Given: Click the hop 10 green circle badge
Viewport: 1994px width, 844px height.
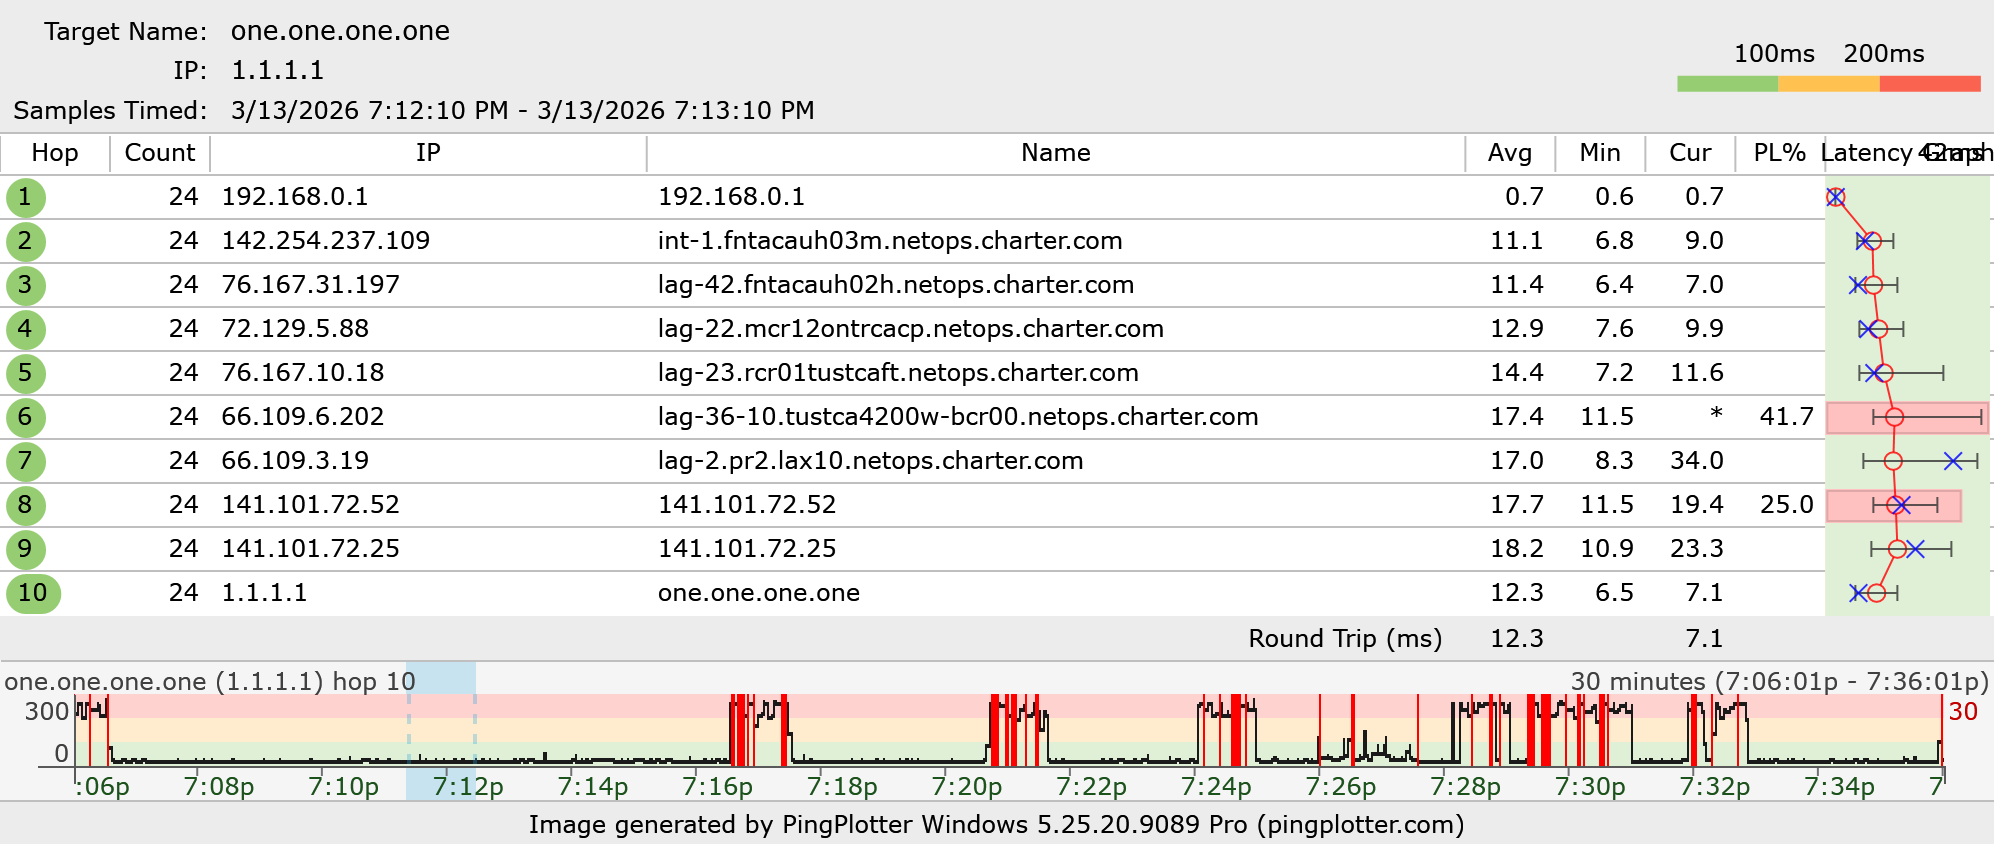Looking at the screenshot, I should (33, 593).
